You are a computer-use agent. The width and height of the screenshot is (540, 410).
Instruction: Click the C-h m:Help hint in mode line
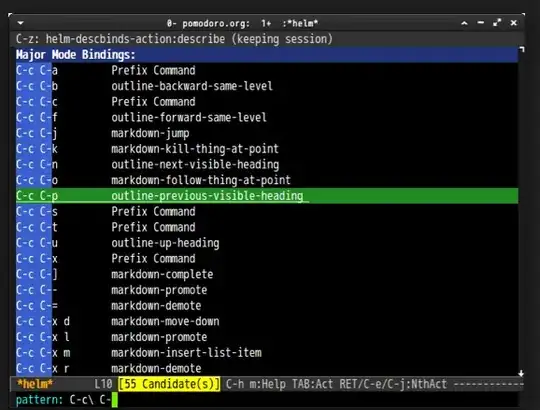pos(255,384)
